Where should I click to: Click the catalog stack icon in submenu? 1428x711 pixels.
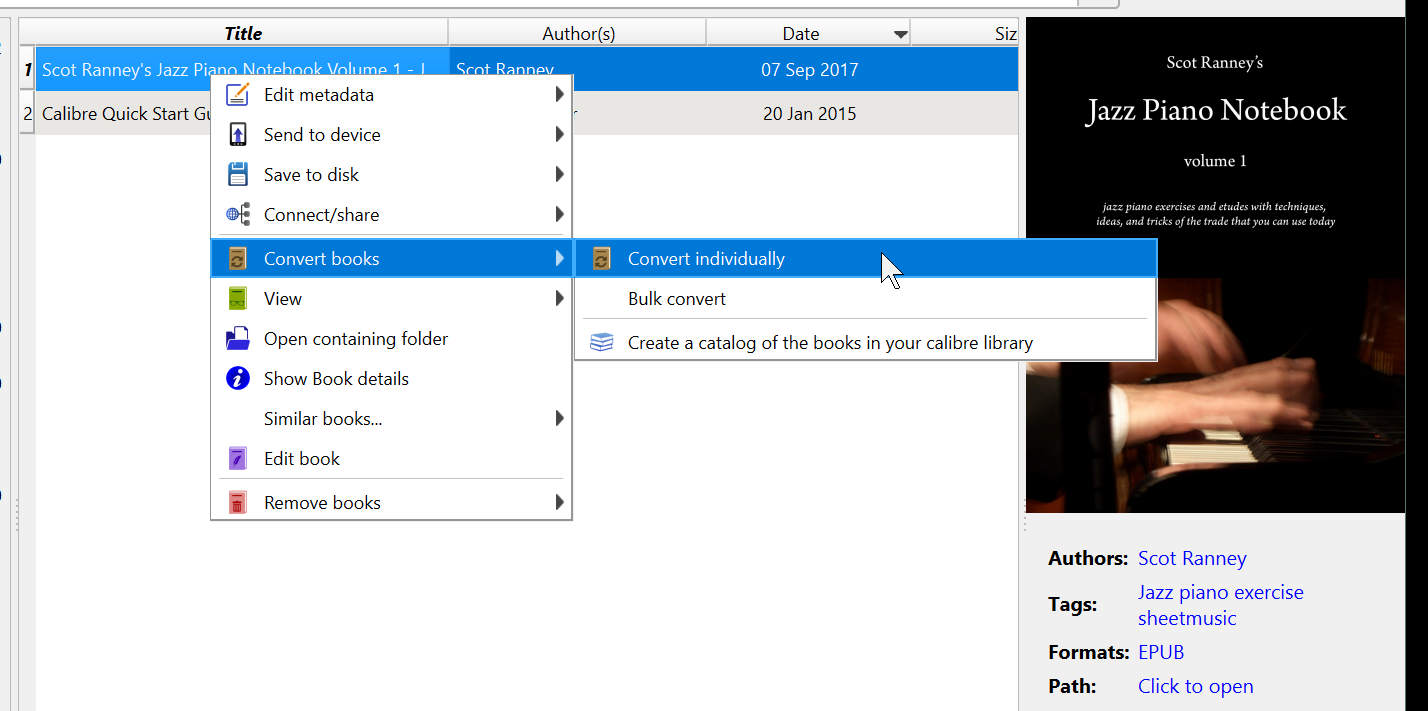pyautogui.click(x=601, y=343)
